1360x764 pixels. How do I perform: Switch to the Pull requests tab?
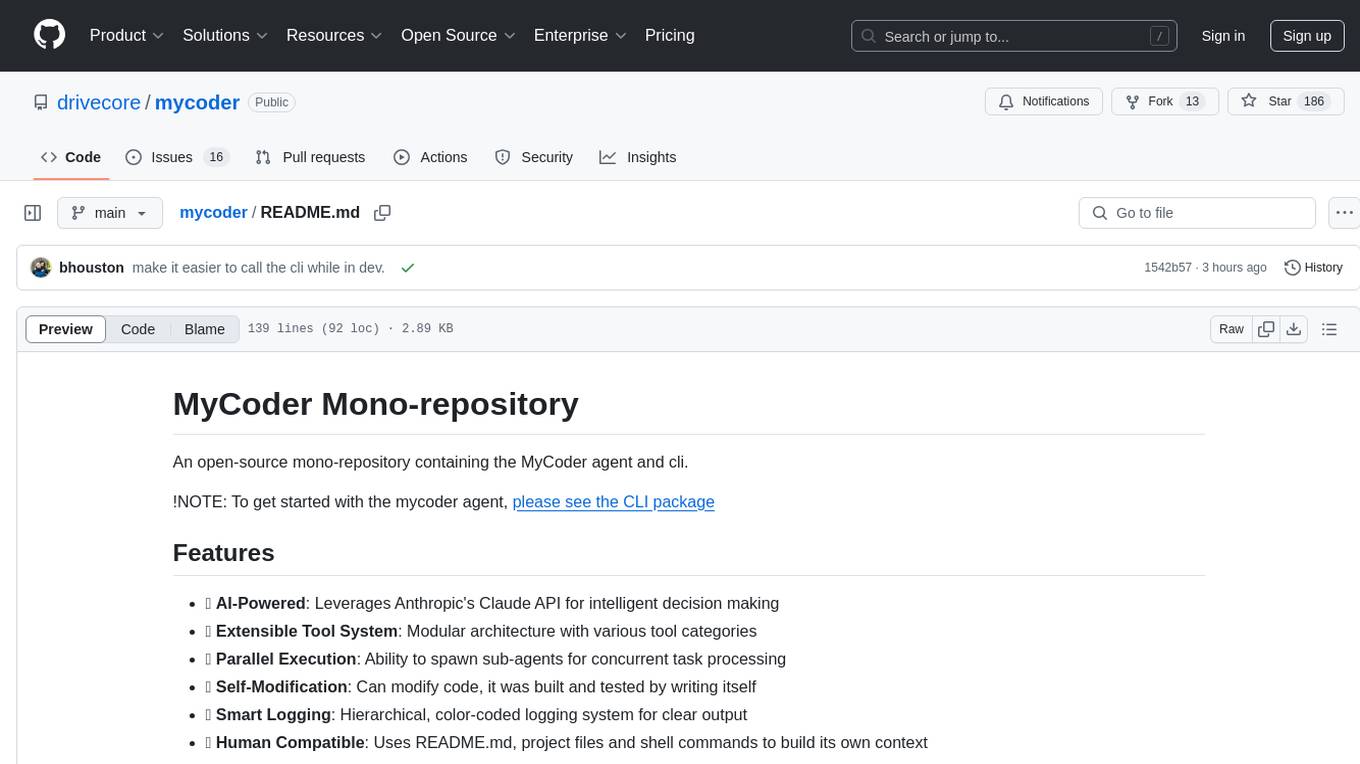point(310,157)
